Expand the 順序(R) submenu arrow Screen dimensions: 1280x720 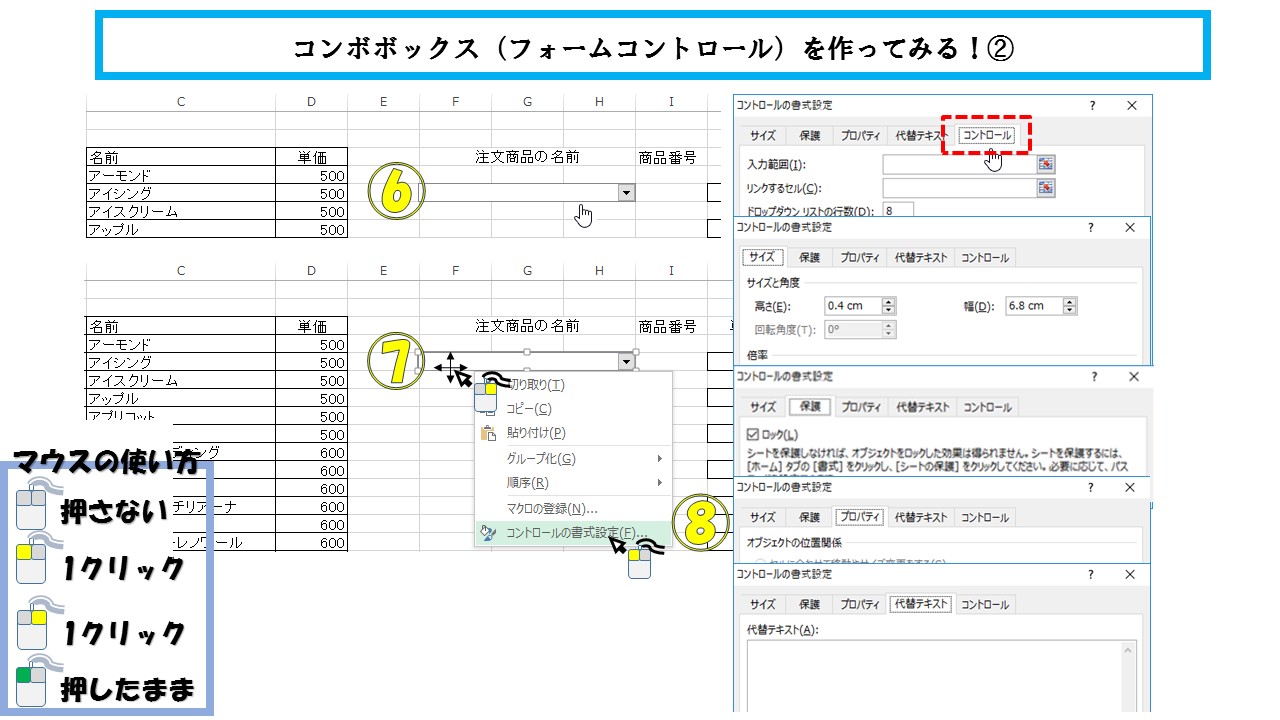pyautogui.click(x=660, y=483)
